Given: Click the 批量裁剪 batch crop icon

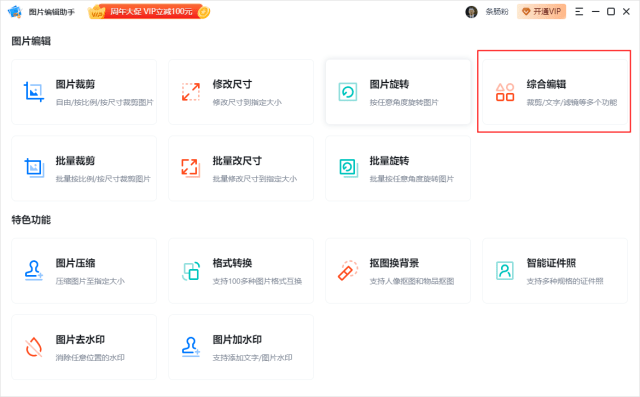Looking at the screenshot, I should [34, 168].
